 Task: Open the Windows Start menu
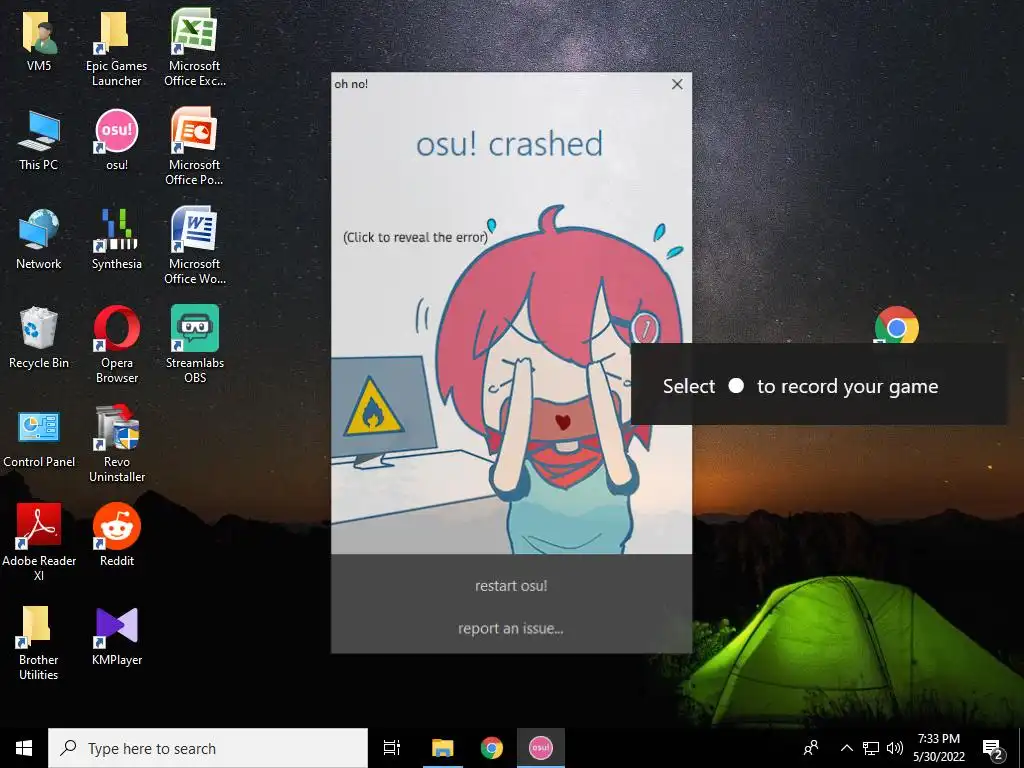(x=24, y=748)
